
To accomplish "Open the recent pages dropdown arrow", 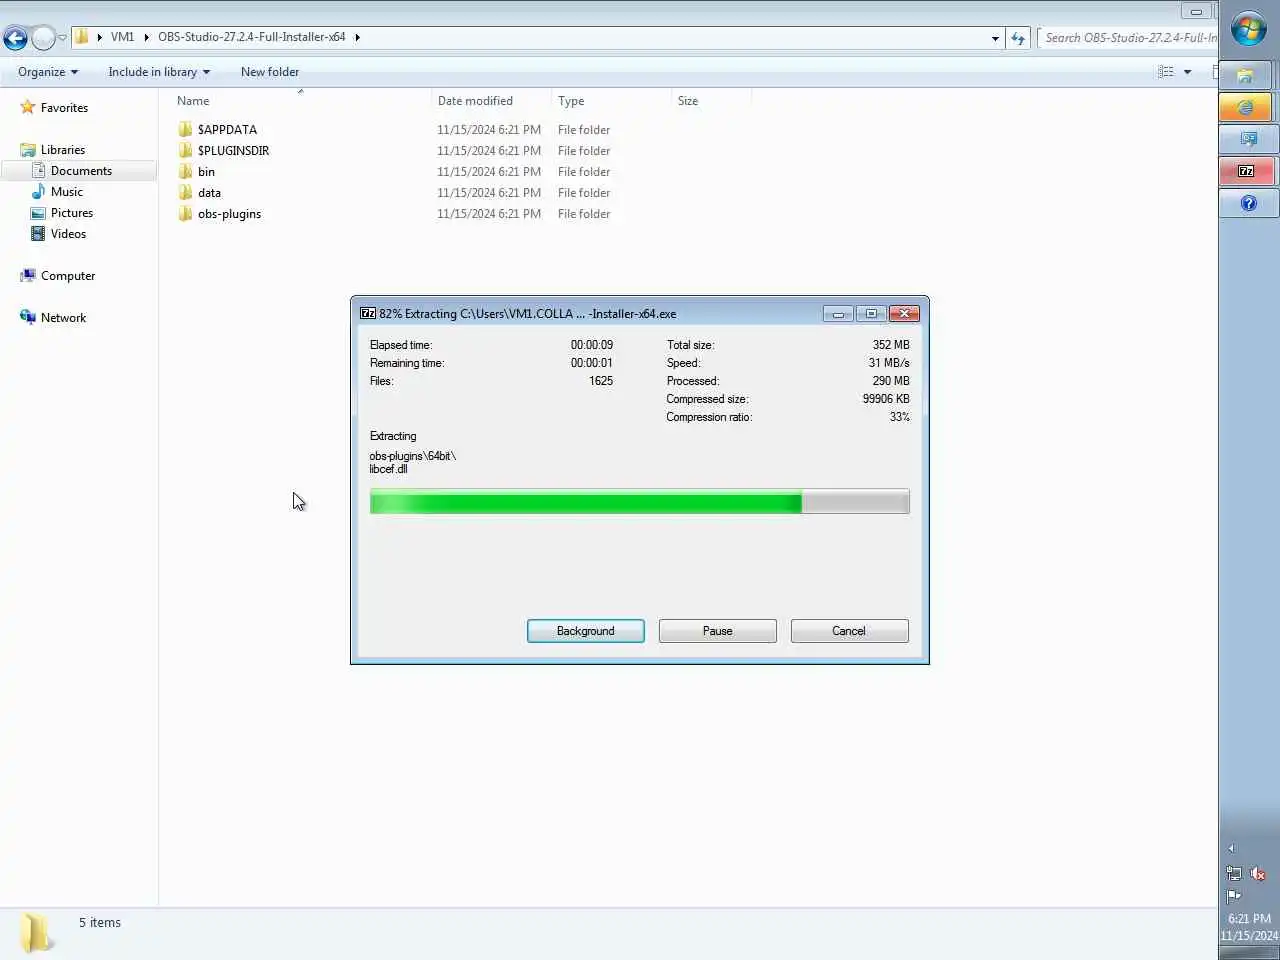I will pyautogui.click(x=62, y=38).
